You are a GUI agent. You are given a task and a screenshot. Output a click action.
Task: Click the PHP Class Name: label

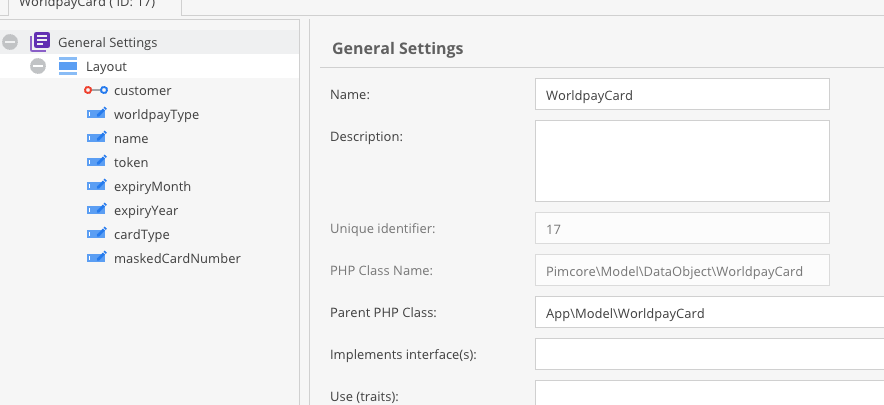click(381, 271)
